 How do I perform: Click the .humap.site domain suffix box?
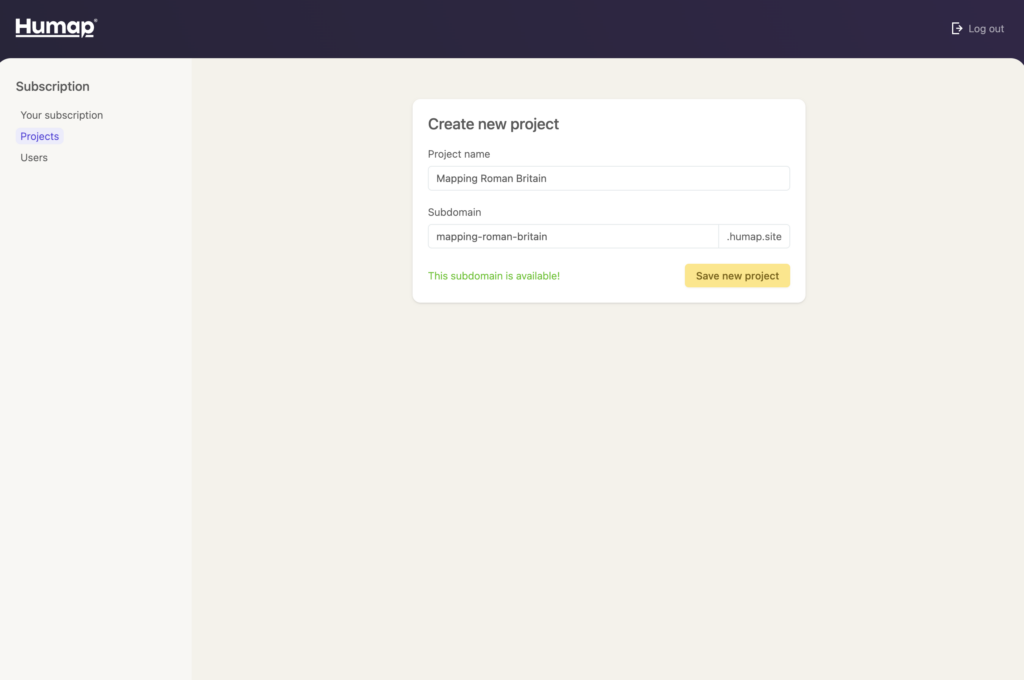(754, 236)
